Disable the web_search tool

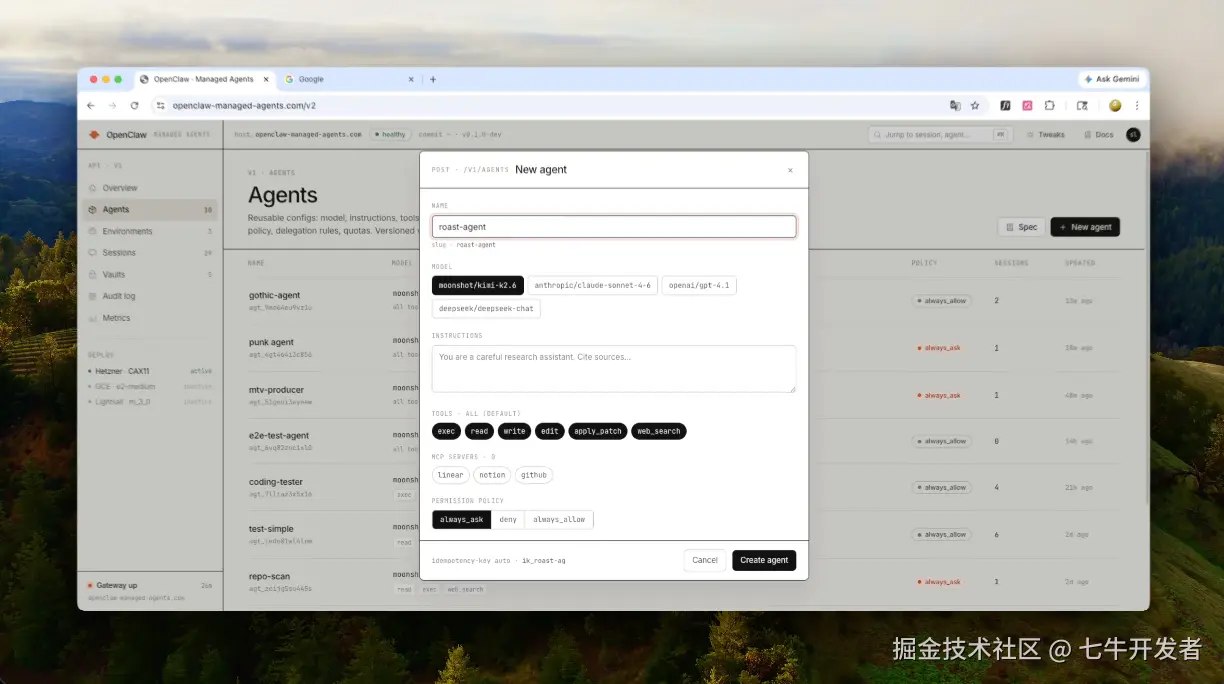click(658, 431)
